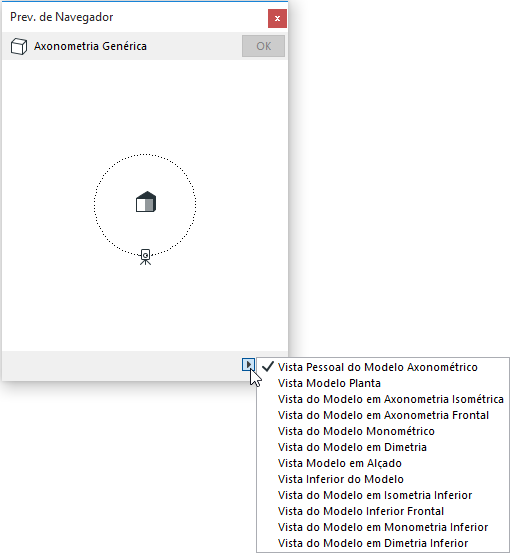
Task: Select Vista Inferior do Modelo
Action: click(x=383, y=479)
